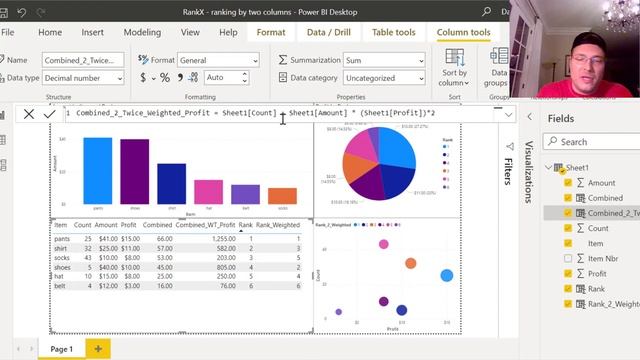
Task: Click the Undo arrow icon
Action: point(22,12)
